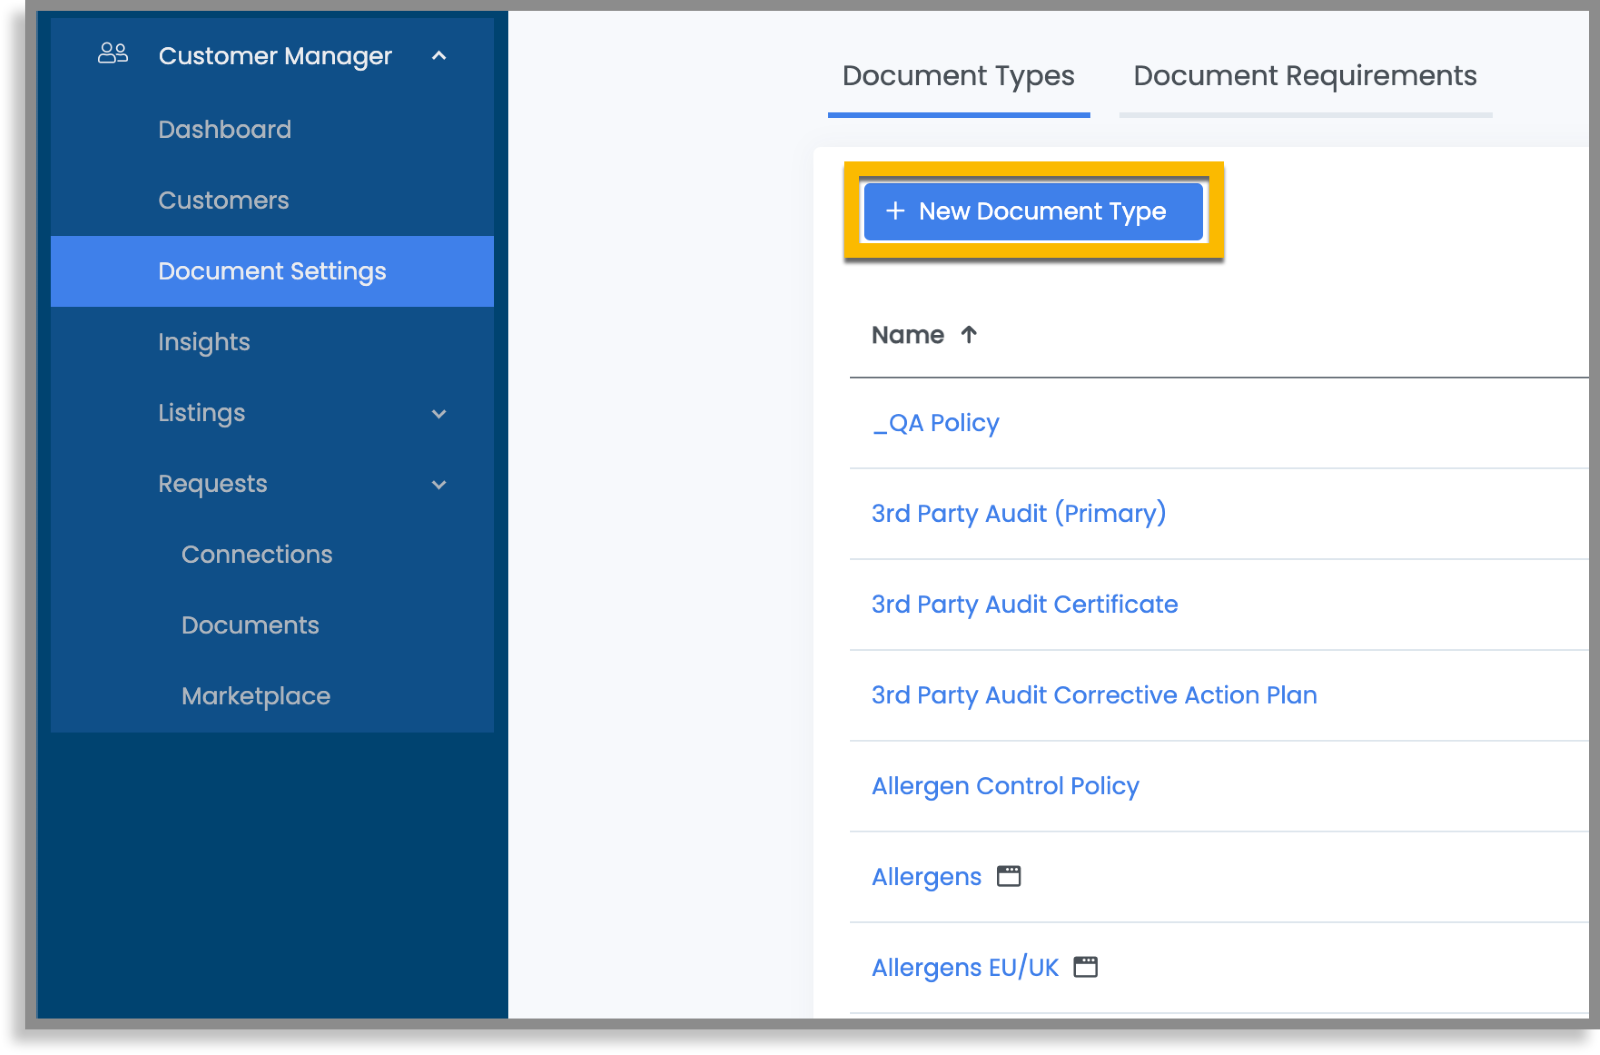The width and height of the screenshot is (1600, 1055).
Task: Expand the Listings menu
Action: (x=439, y=413)
